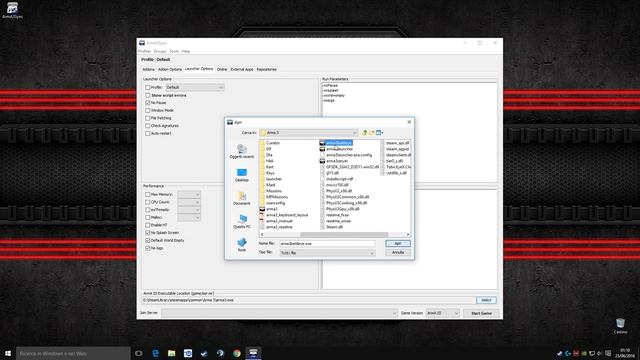
Task: Click the Select button for executable location
Action: click(486, 300)
